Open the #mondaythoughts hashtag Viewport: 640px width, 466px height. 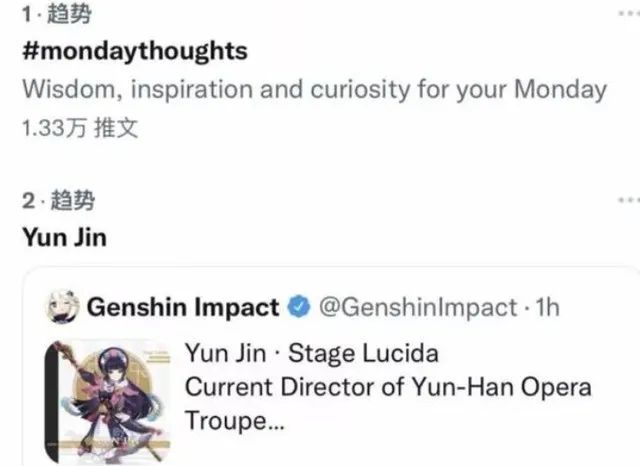point(134,50)
